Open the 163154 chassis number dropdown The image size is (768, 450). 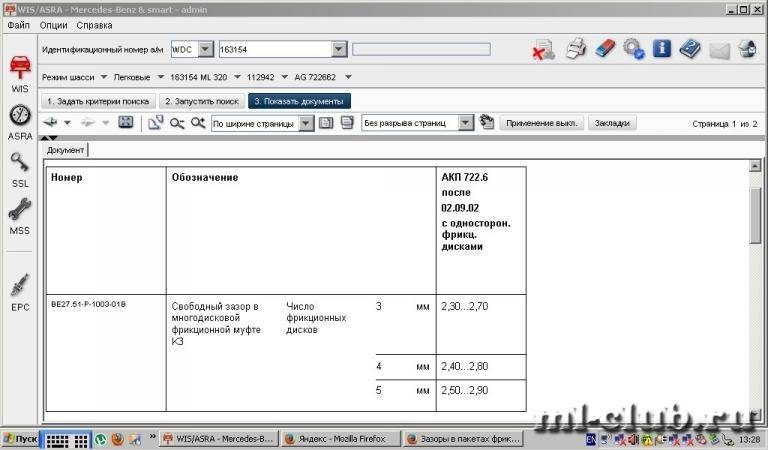coord(339,49)
